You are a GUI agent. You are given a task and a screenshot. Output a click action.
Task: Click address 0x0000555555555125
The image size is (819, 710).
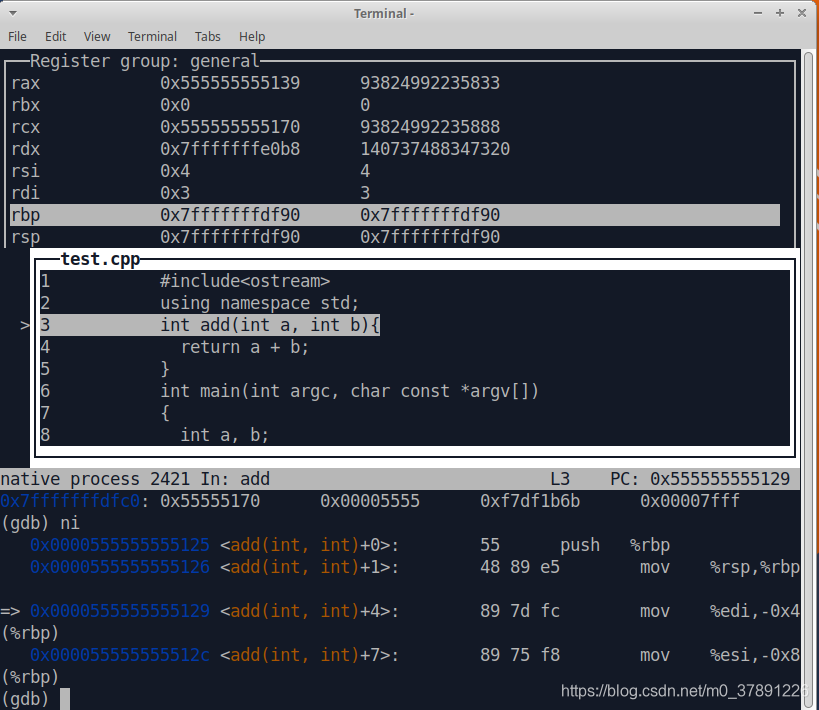tap(120, 545)
